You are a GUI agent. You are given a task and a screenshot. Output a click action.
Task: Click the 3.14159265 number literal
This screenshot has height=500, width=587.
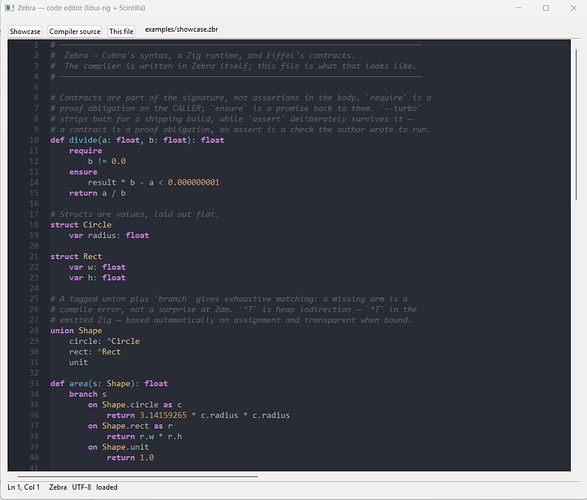coord(163,415)
